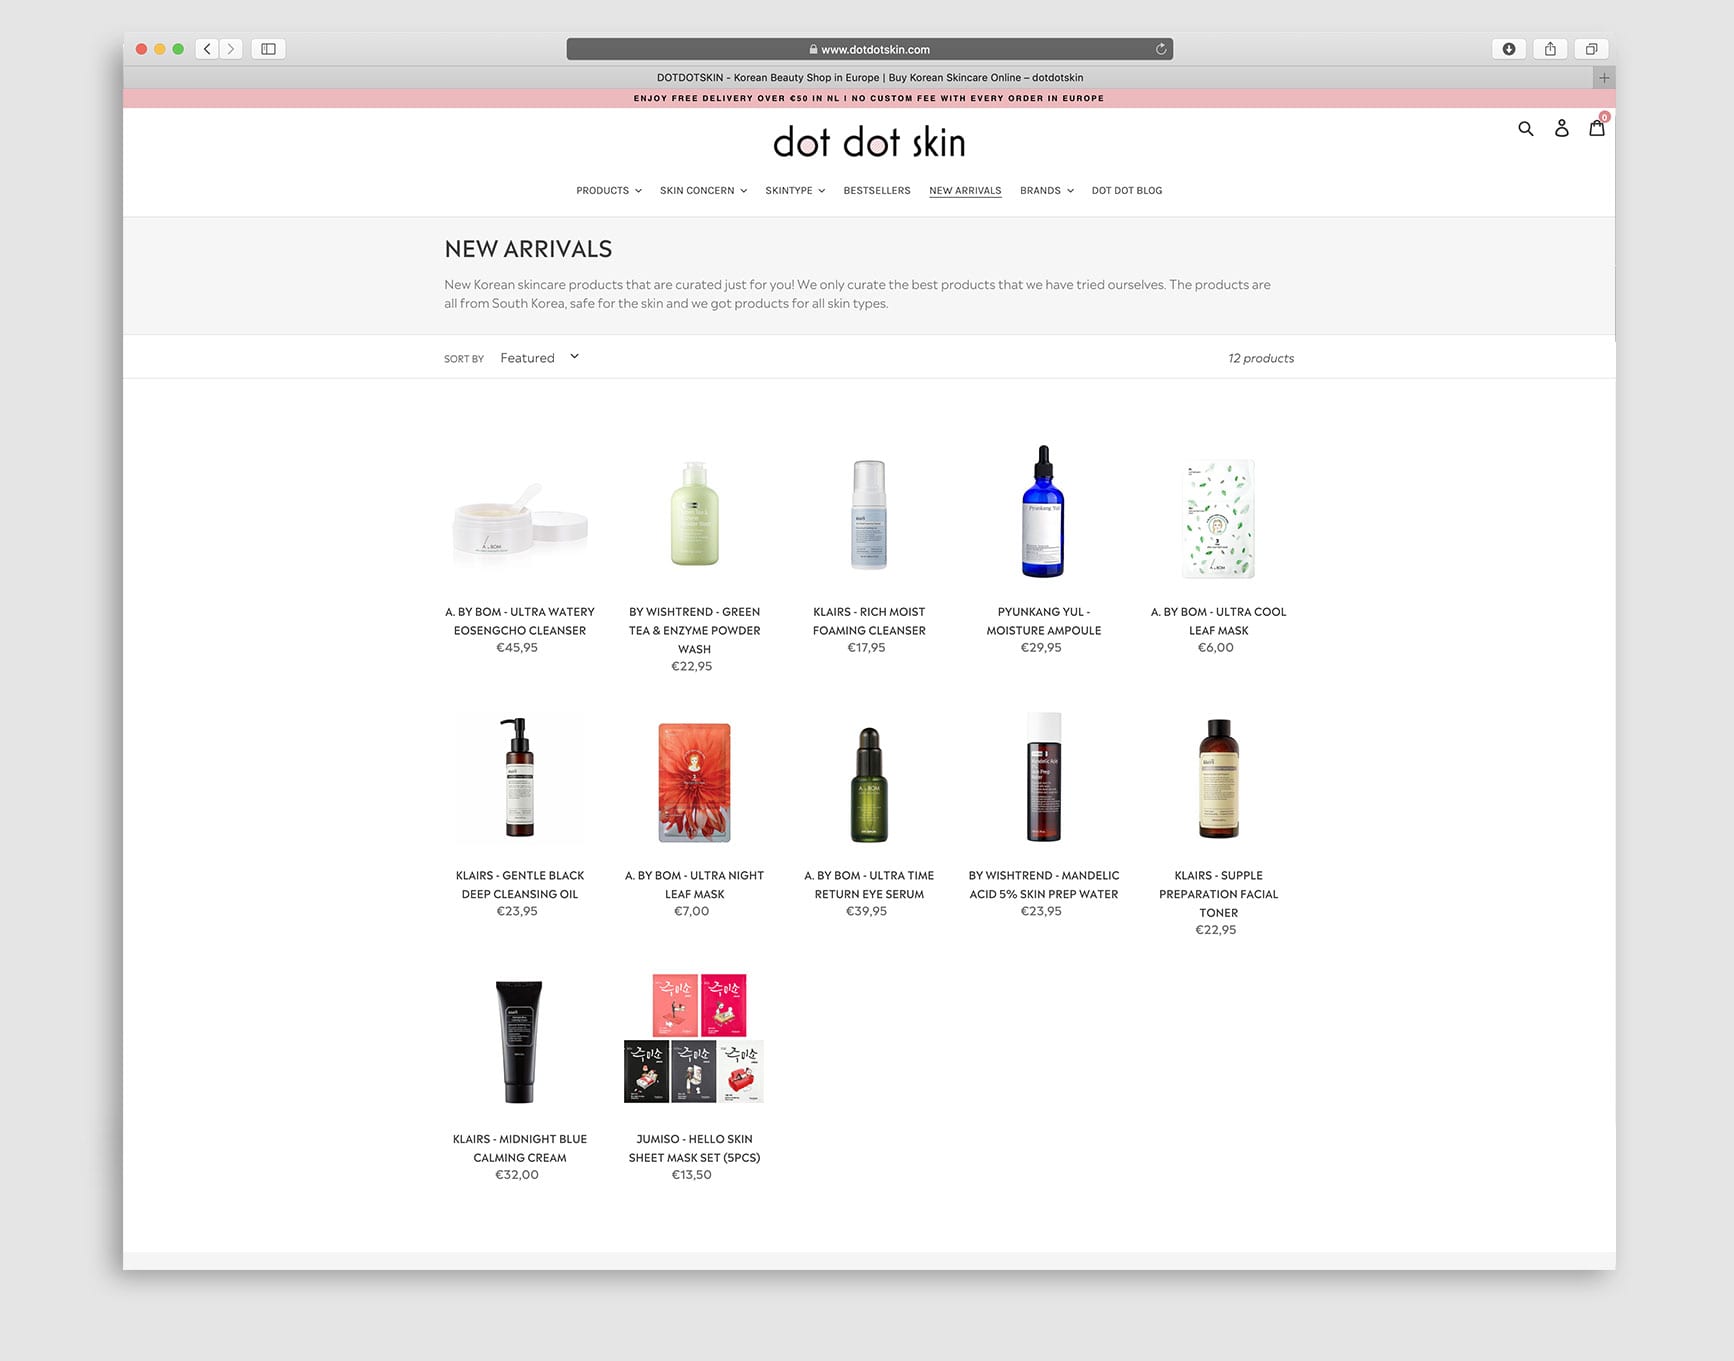The image size is (1734, 1361).
Task: Open Safari's share menu
Action: click(1550, 49)
